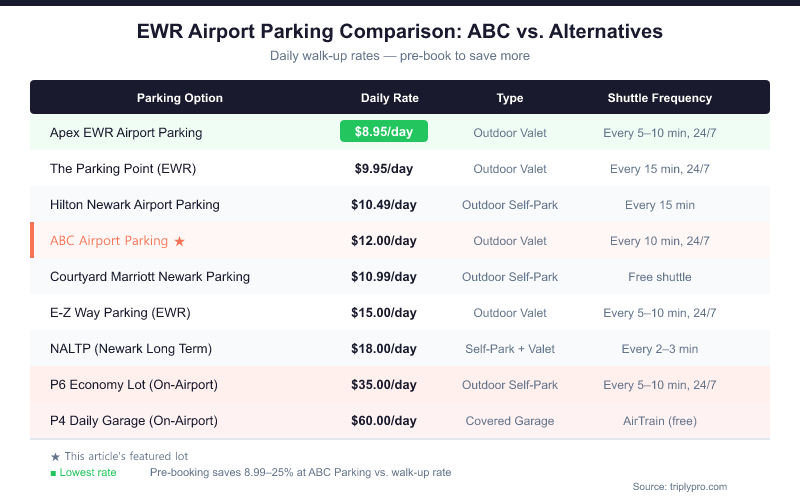Select the Daily Rate column header
The height and width of the screenshot is (500, 800).
(390, 98)
